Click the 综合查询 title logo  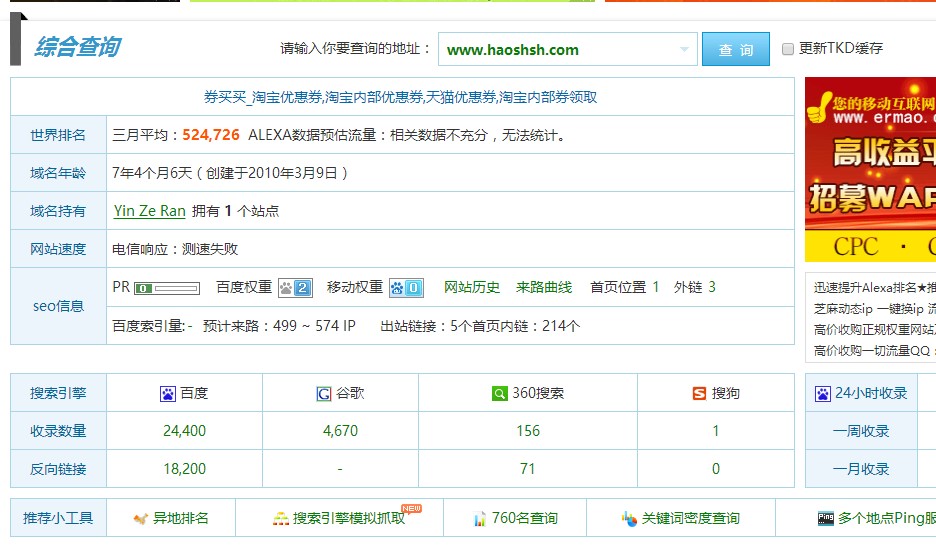78,47
